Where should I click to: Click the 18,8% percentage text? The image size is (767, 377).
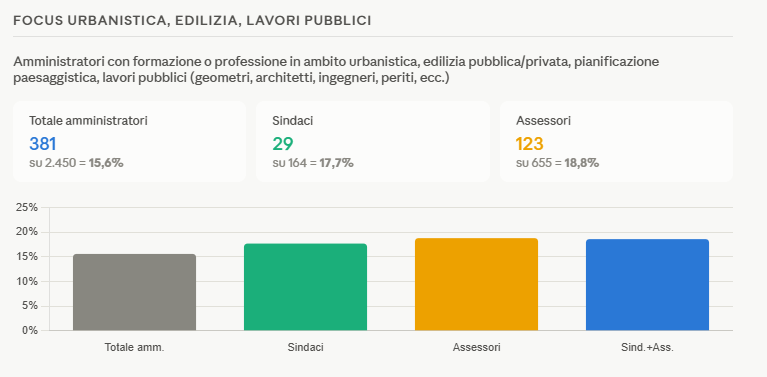click(x=582, y=163)
